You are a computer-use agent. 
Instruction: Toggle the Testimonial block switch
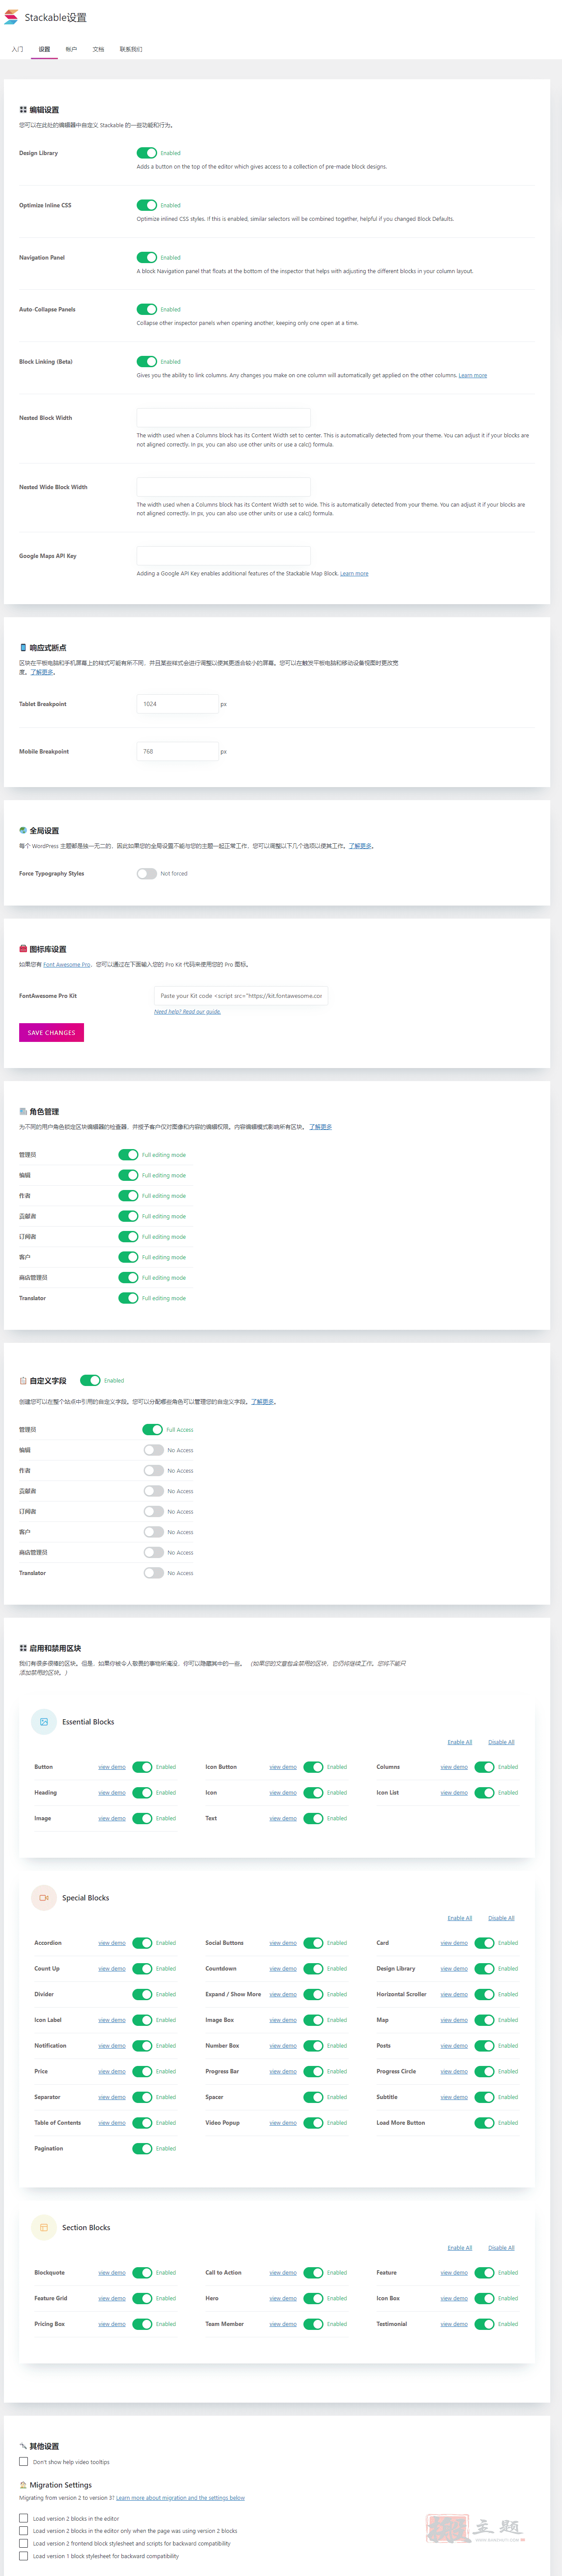tap(484, 2324)
